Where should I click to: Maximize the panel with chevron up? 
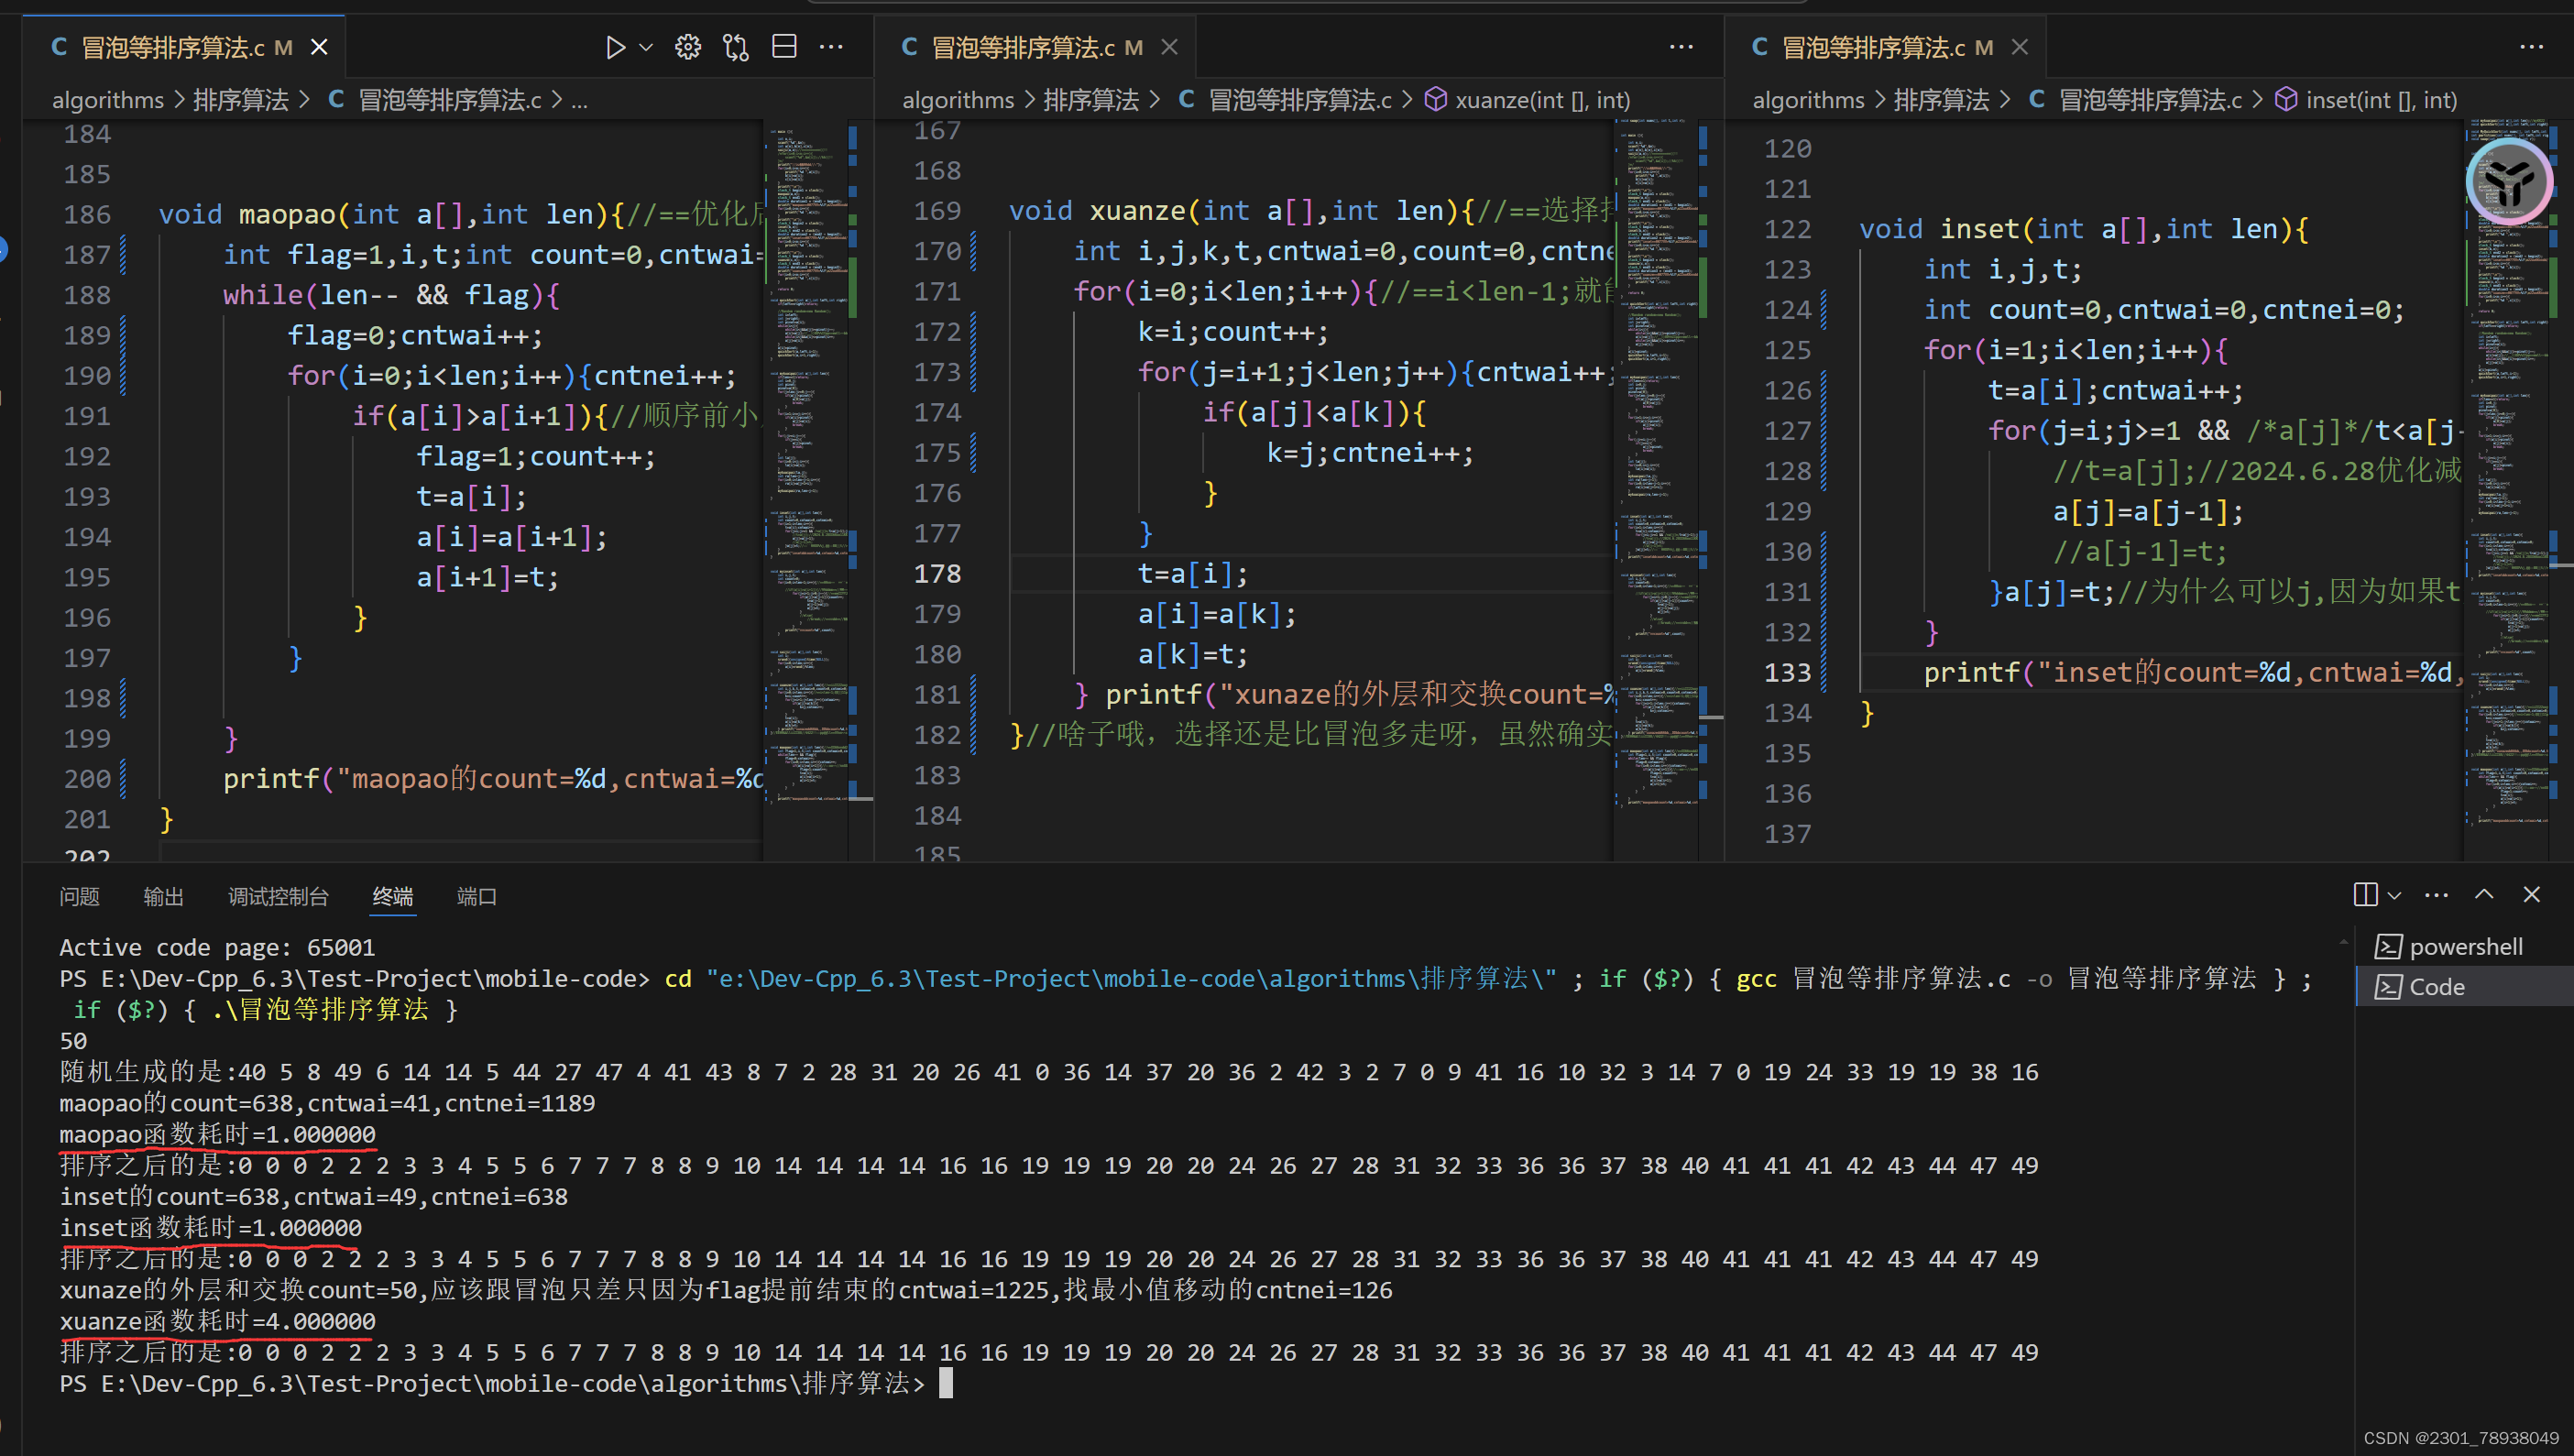(2484, 894)
